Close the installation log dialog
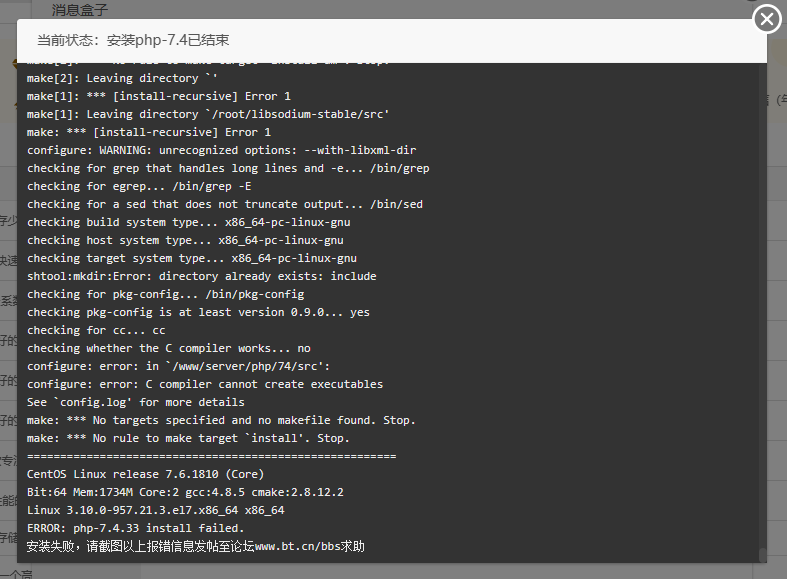 point(766,19)
